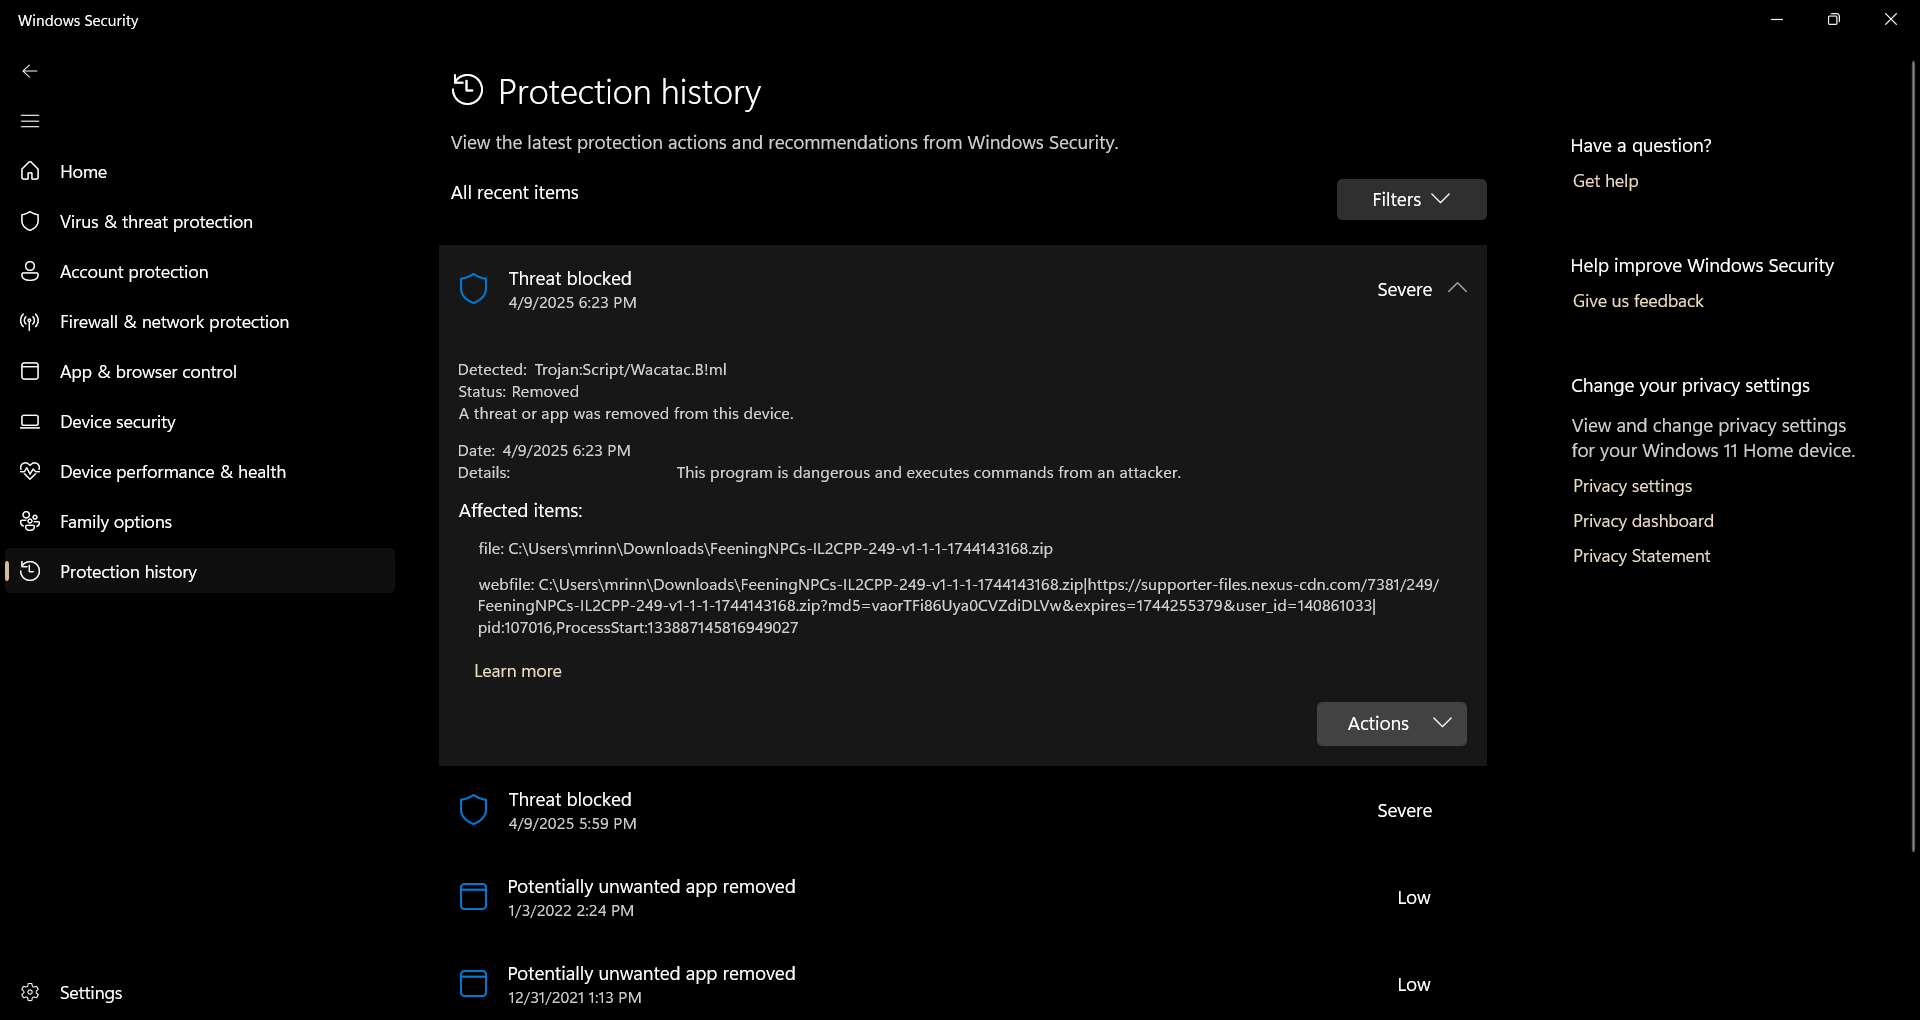The image size is (1920, 1020).
Task: Select Device security in sidebar
Action: click(200, 421)
